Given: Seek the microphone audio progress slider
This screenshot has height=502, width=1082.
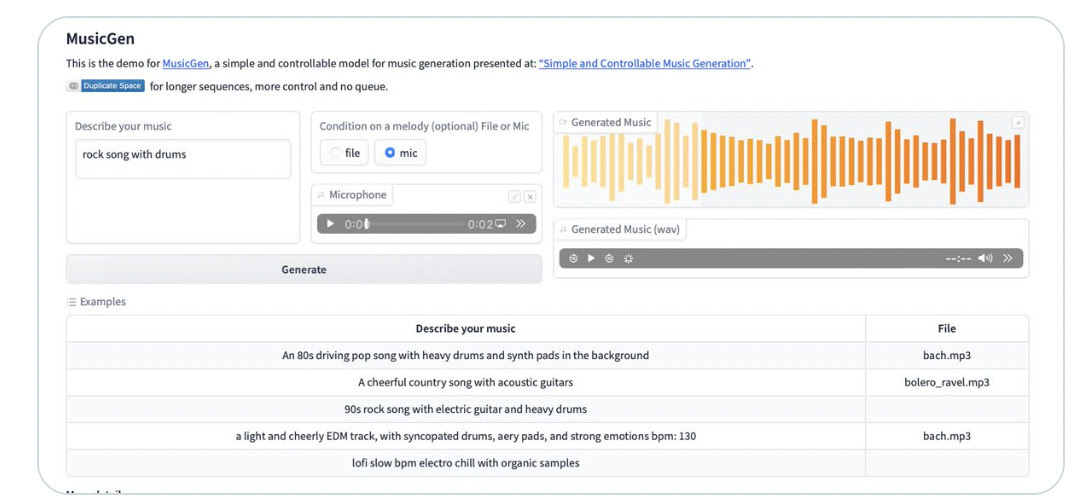Looking at the screenshot, I should pyautogui.click(x=416, y=224).
